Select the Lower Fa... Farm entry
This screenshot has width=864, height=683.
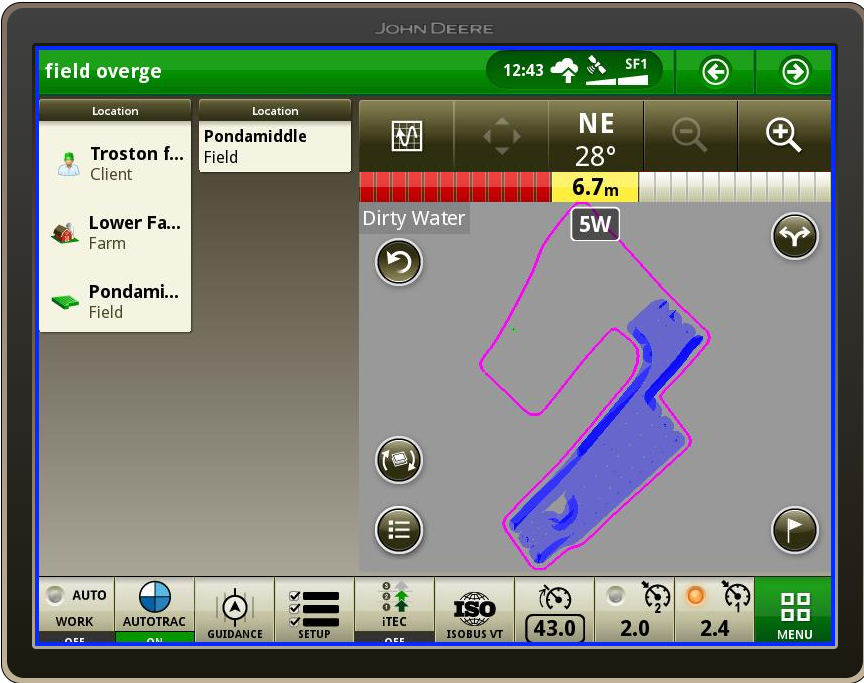click(x=115, y=232)
